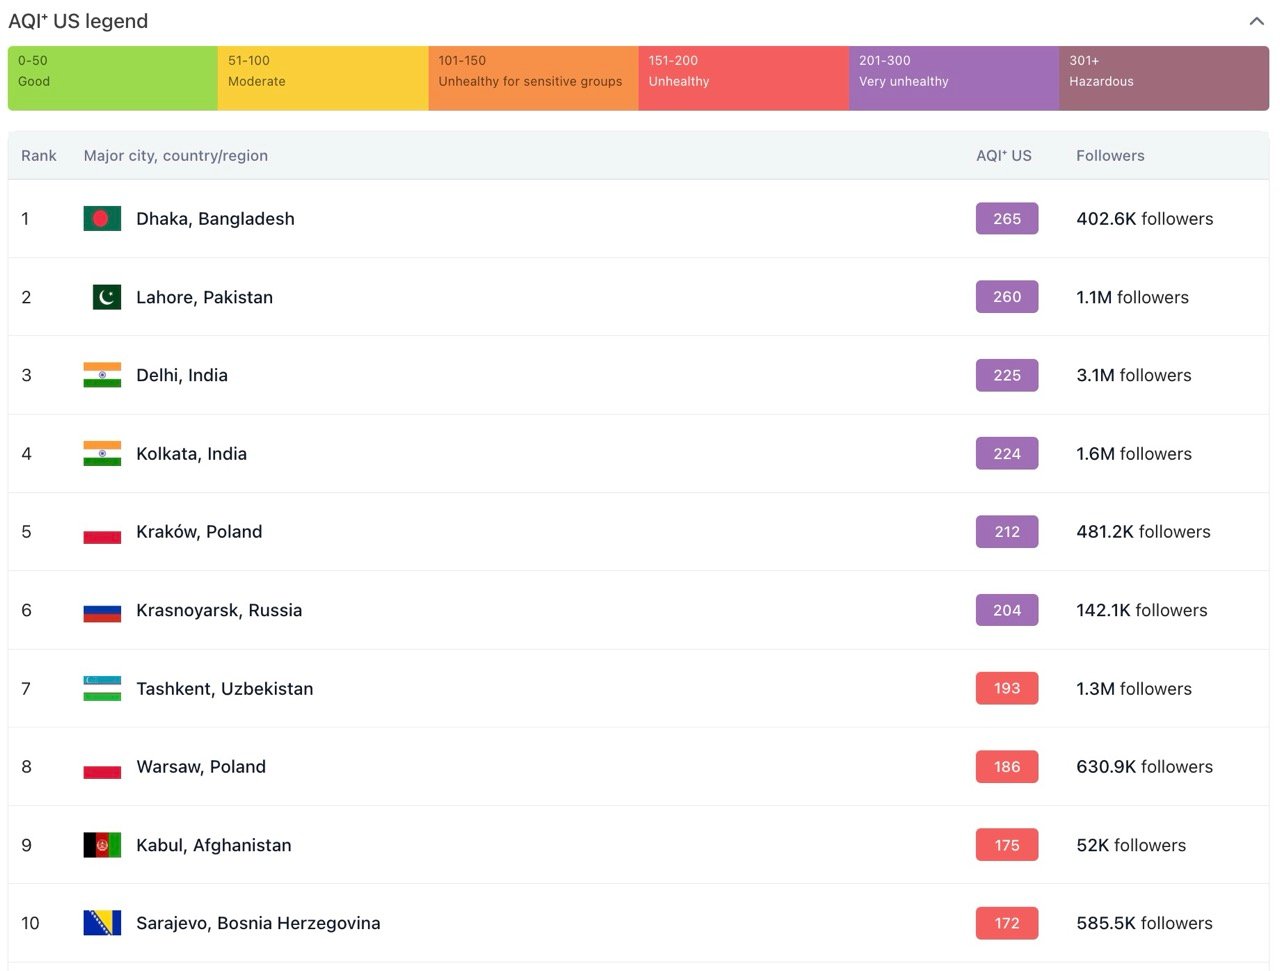Screen dimensions: 1280x971
Task: Select the green Good 0-50 legend swatch
Action: (x=112, y=78)
